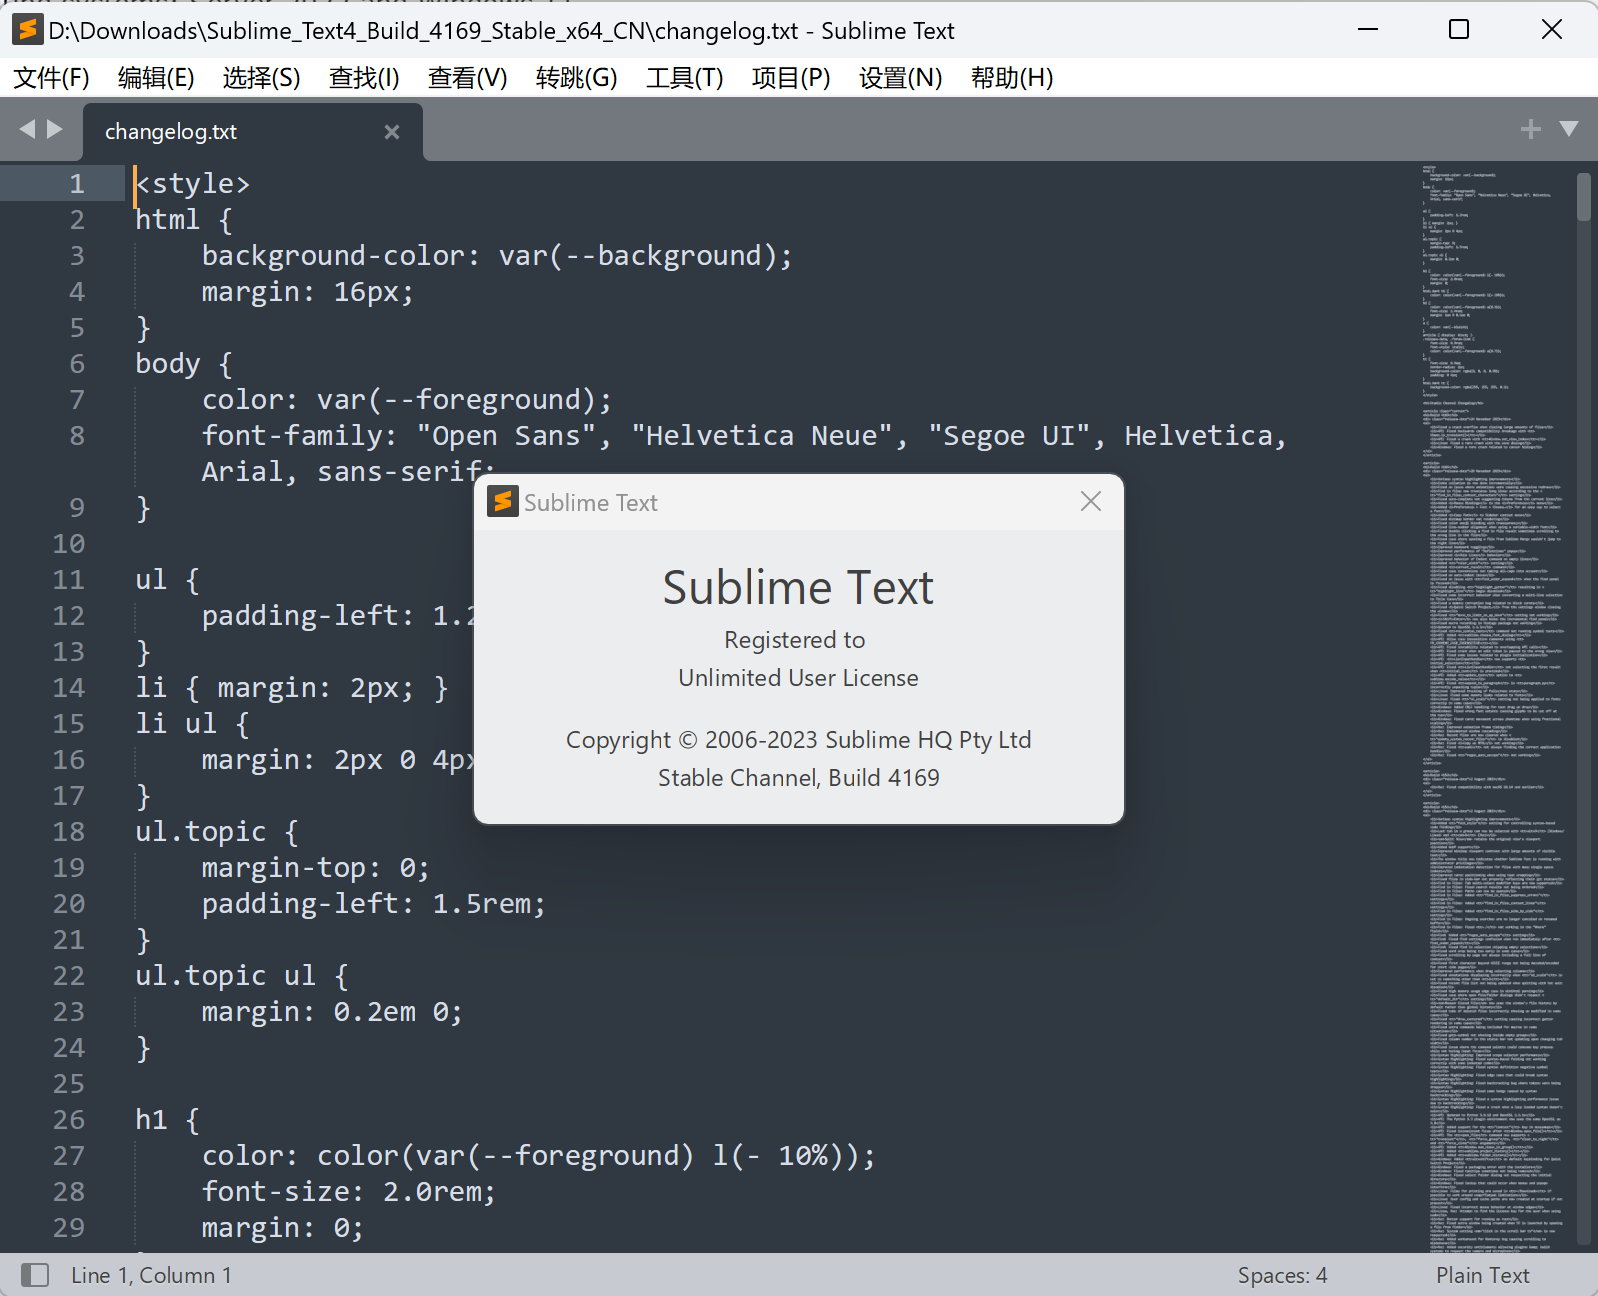This screenshot has height=1296, width=1598.
Task: Open the 帮助(H) menu
Action: 1012,78
